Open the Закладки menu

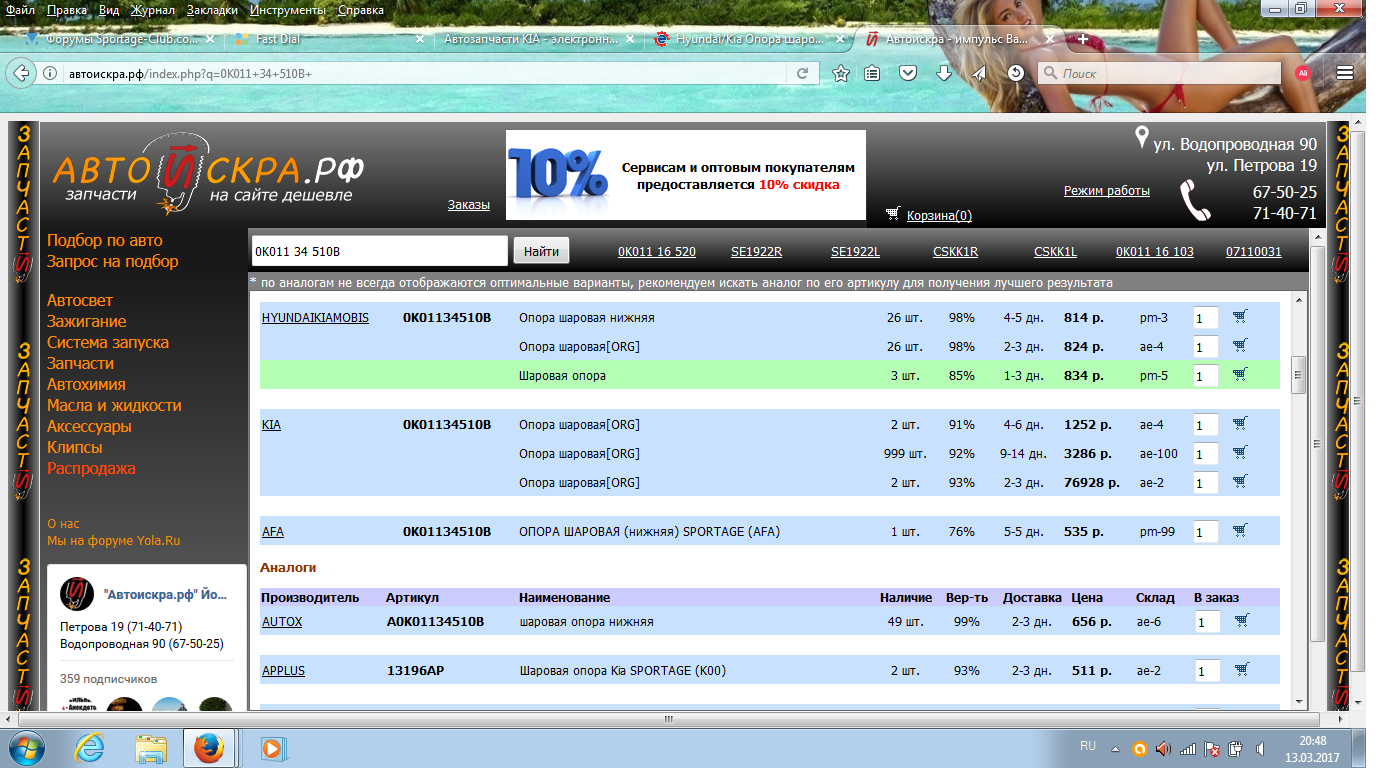(212, 10)
